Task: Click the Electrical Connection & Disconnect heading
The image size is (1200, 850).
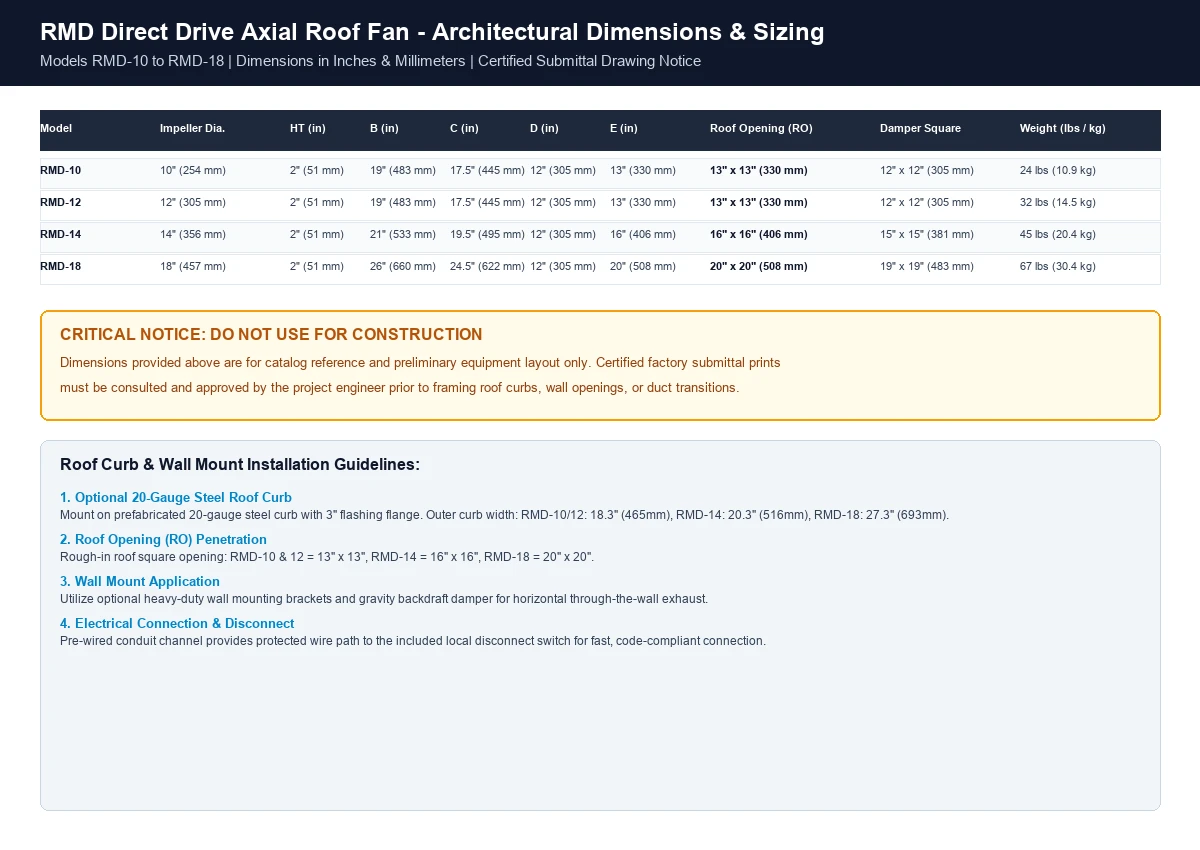Action: pos(177,623)
